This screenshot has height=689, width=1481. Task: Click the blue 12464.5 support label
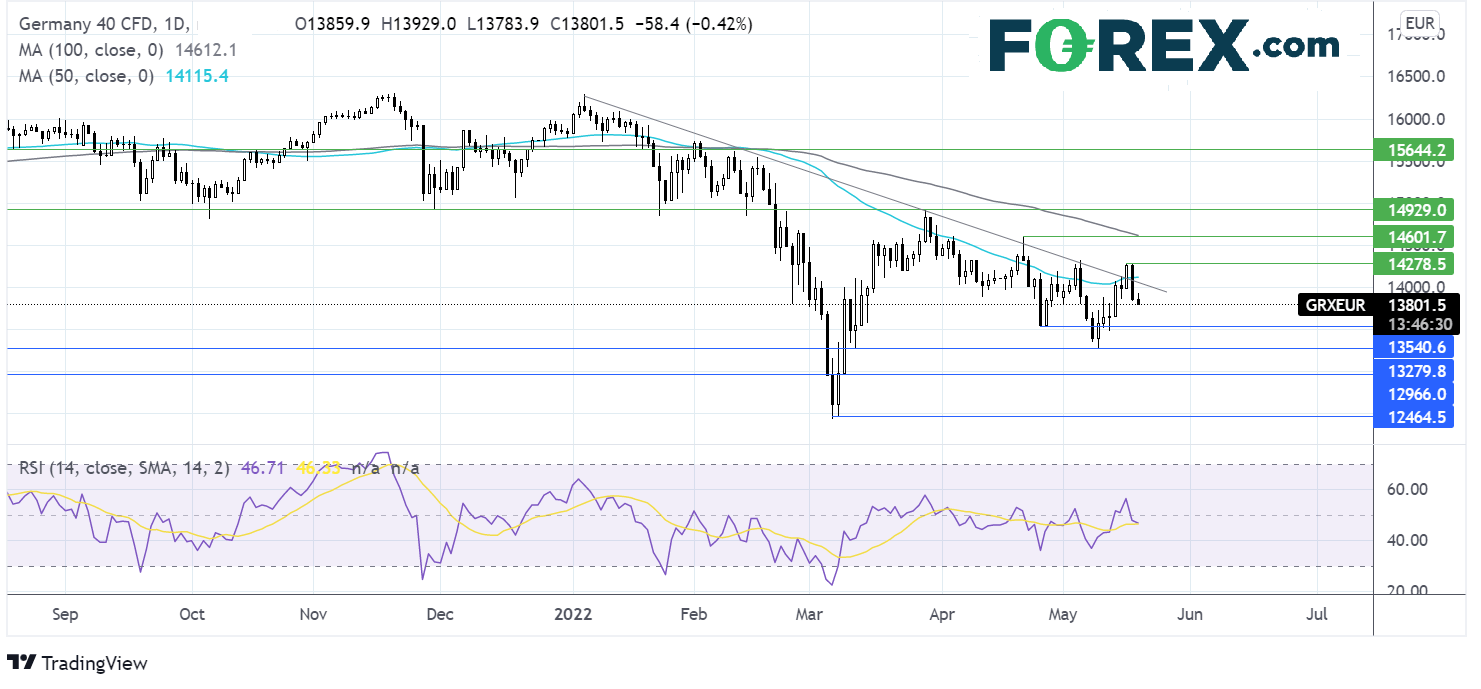coord(1416,417)
